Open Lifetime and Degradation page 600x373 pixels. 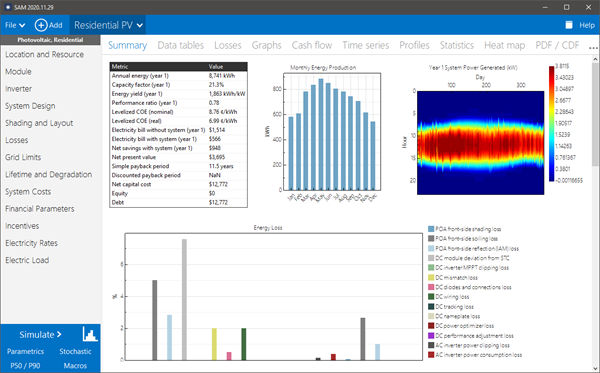pos(49,174)
